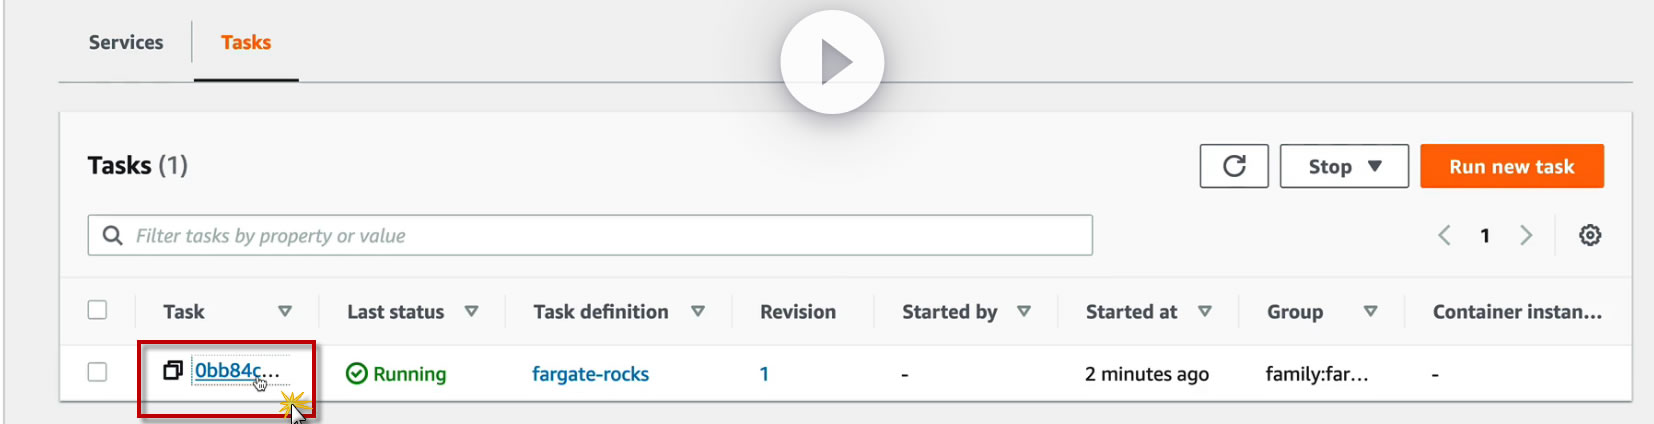
Task: Sort by Task definition column arrow
Action: tap(698, 312)
